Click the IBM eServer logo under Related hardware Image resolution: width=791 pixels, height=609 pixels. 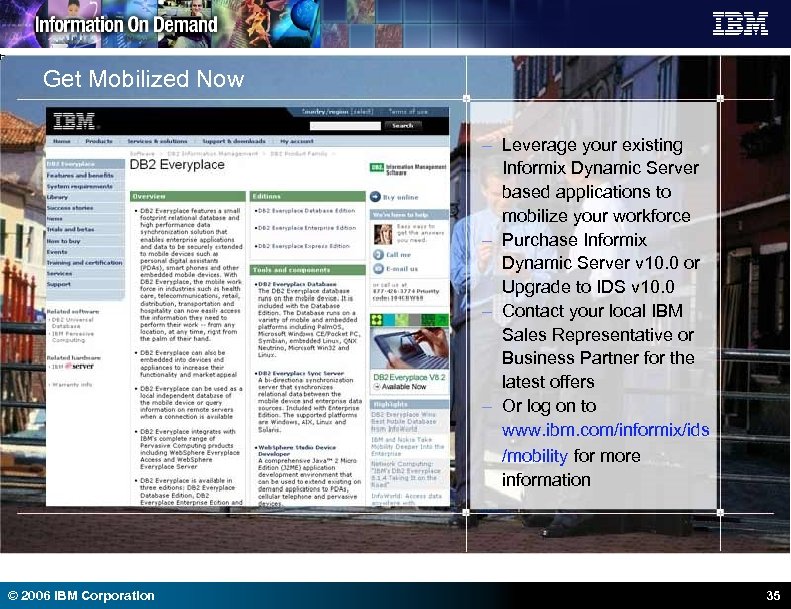pyautogui.click(x=73, y=366)
